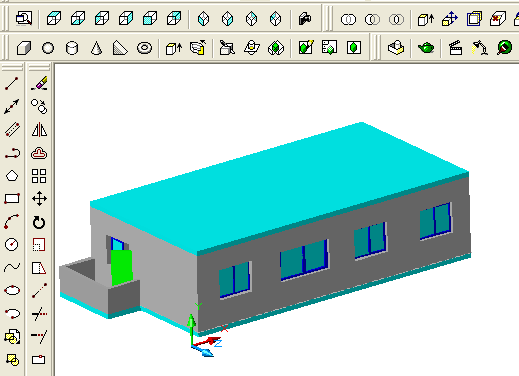
Task: Open the Setup View tool
Action: coord(329,47)
